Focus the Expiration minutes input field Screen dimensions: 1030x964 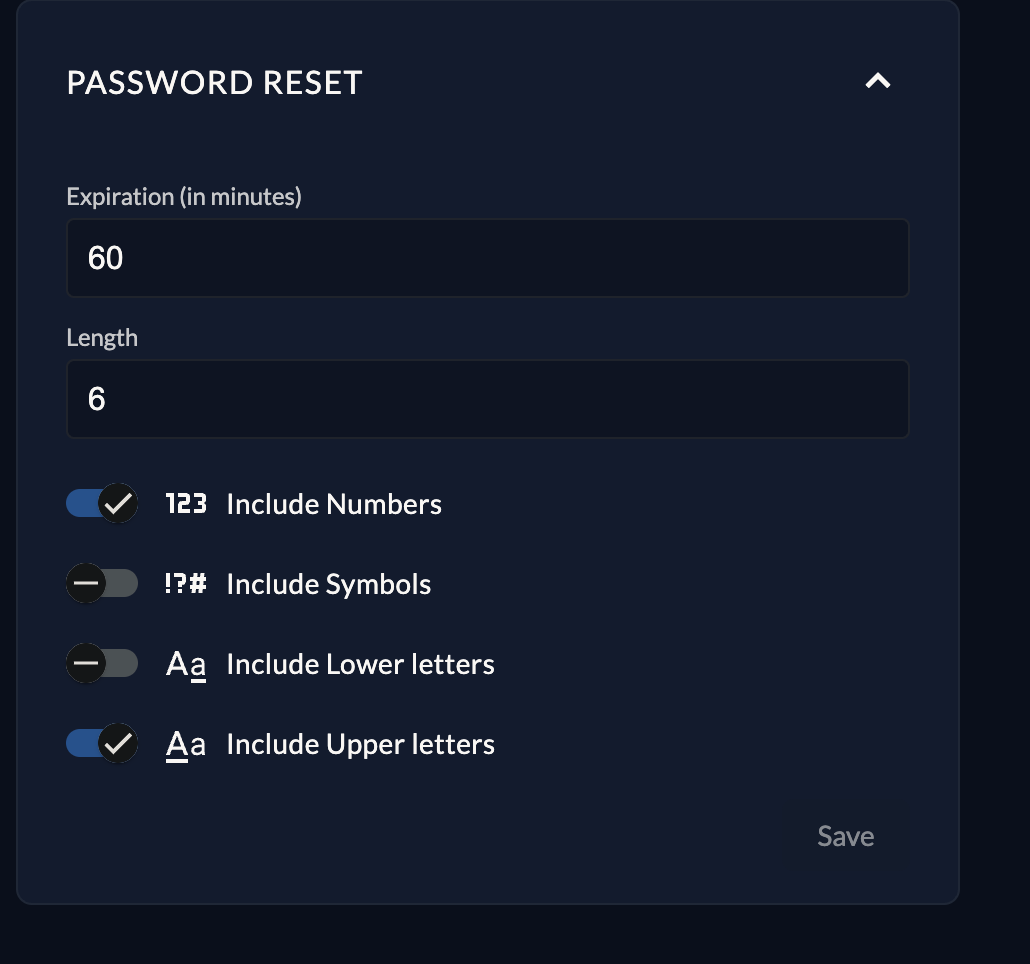tap(487, 258)
